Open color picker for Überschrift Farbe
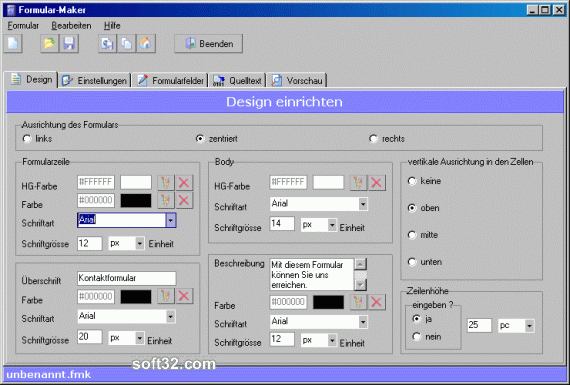 point(166,296)
